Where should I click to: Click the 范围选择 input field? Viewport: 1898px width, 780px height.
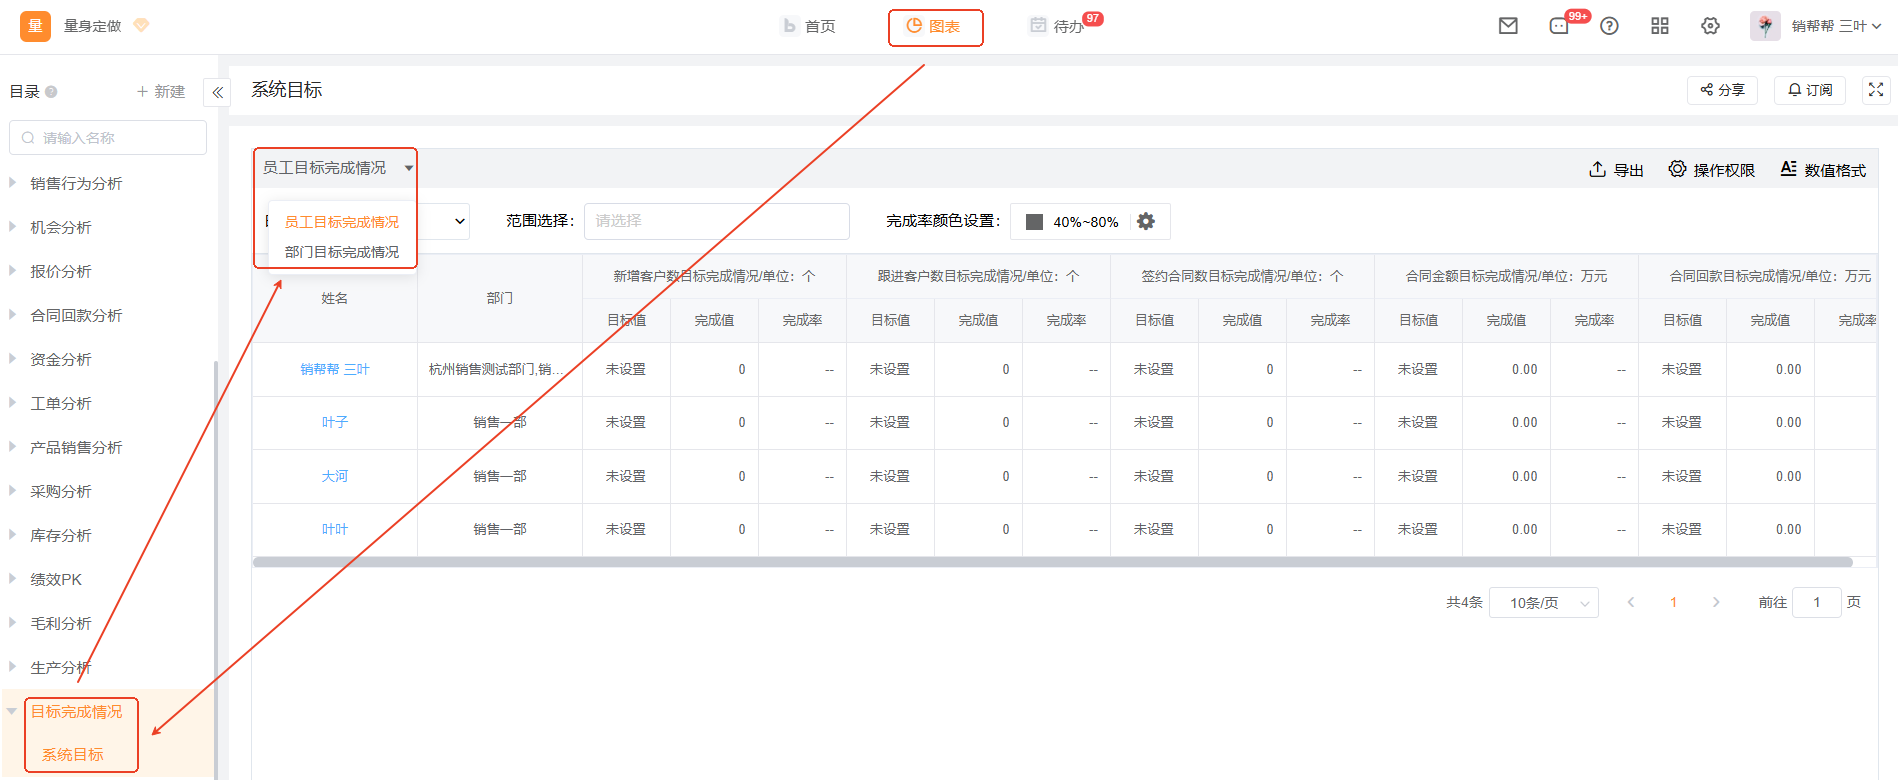[x=716, y=221]
